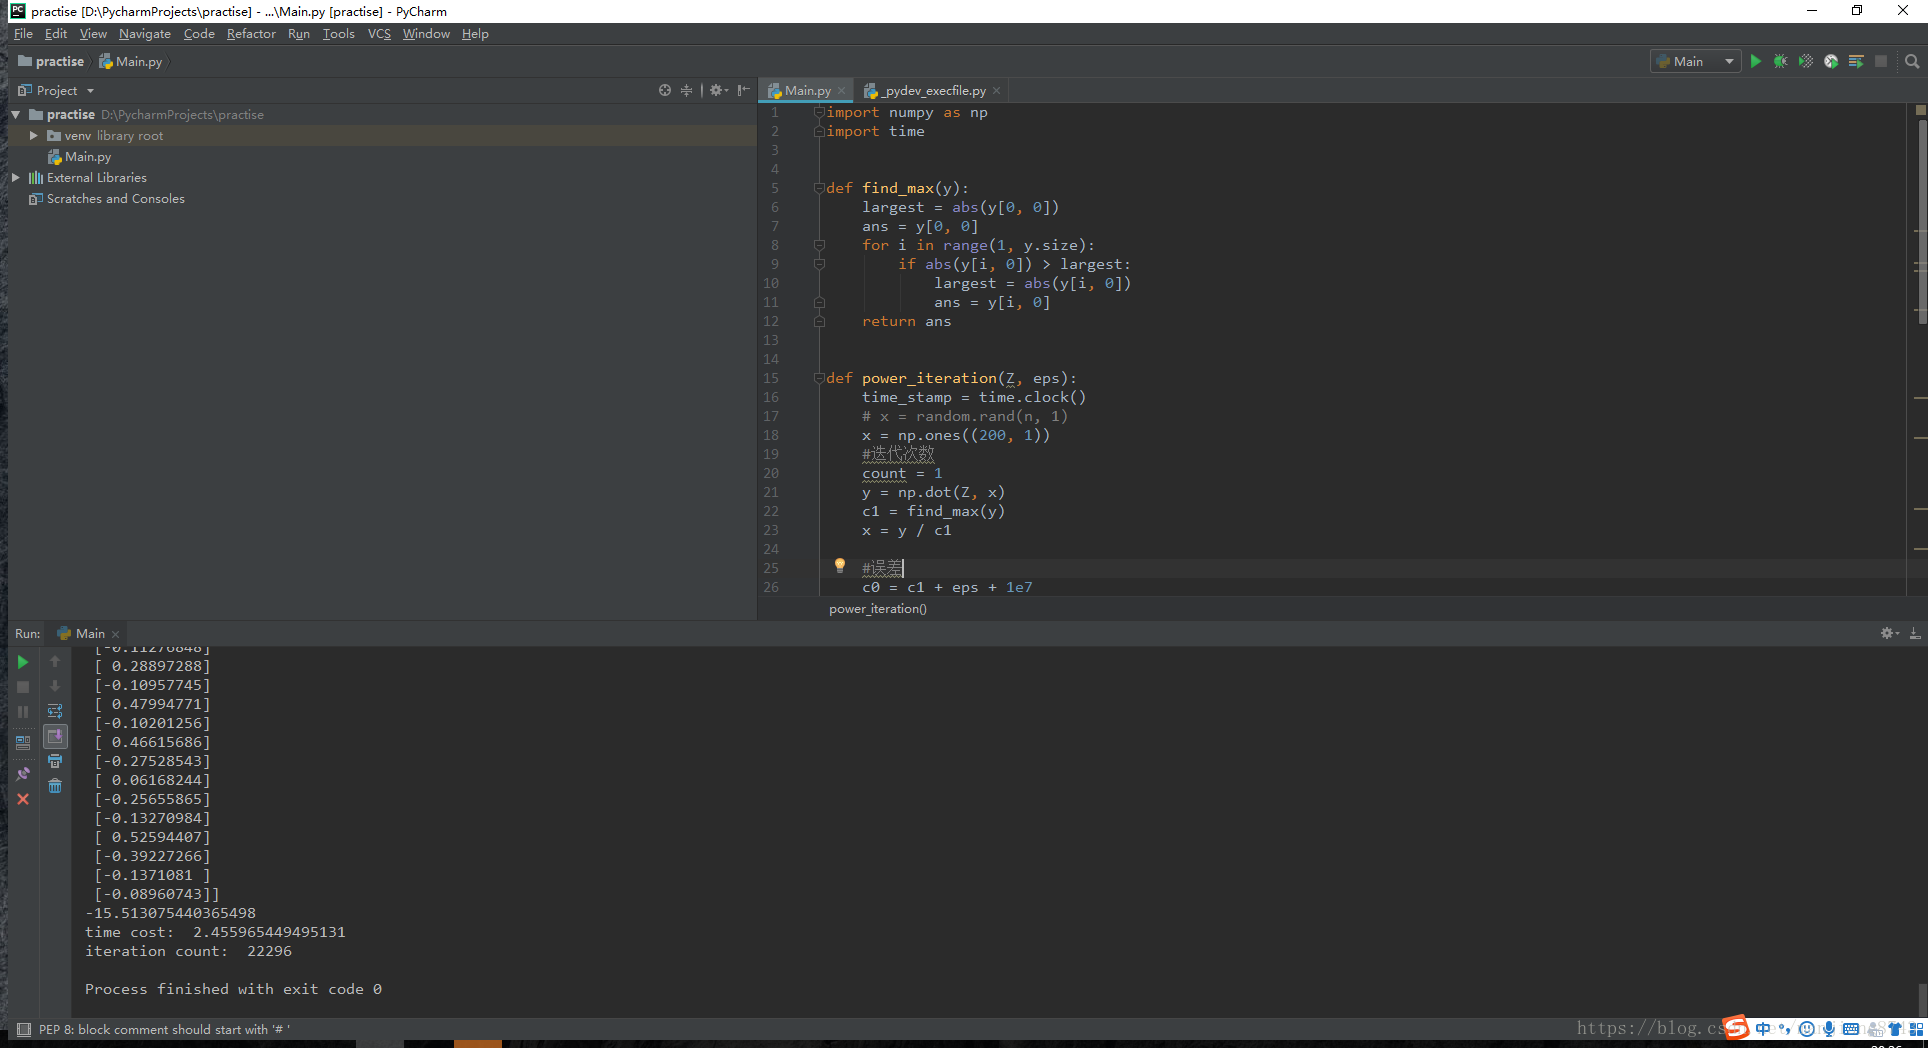Fold the power_iteration function at line 15
Viewport: 1928px width, 1048px height.
click(819, 378)
